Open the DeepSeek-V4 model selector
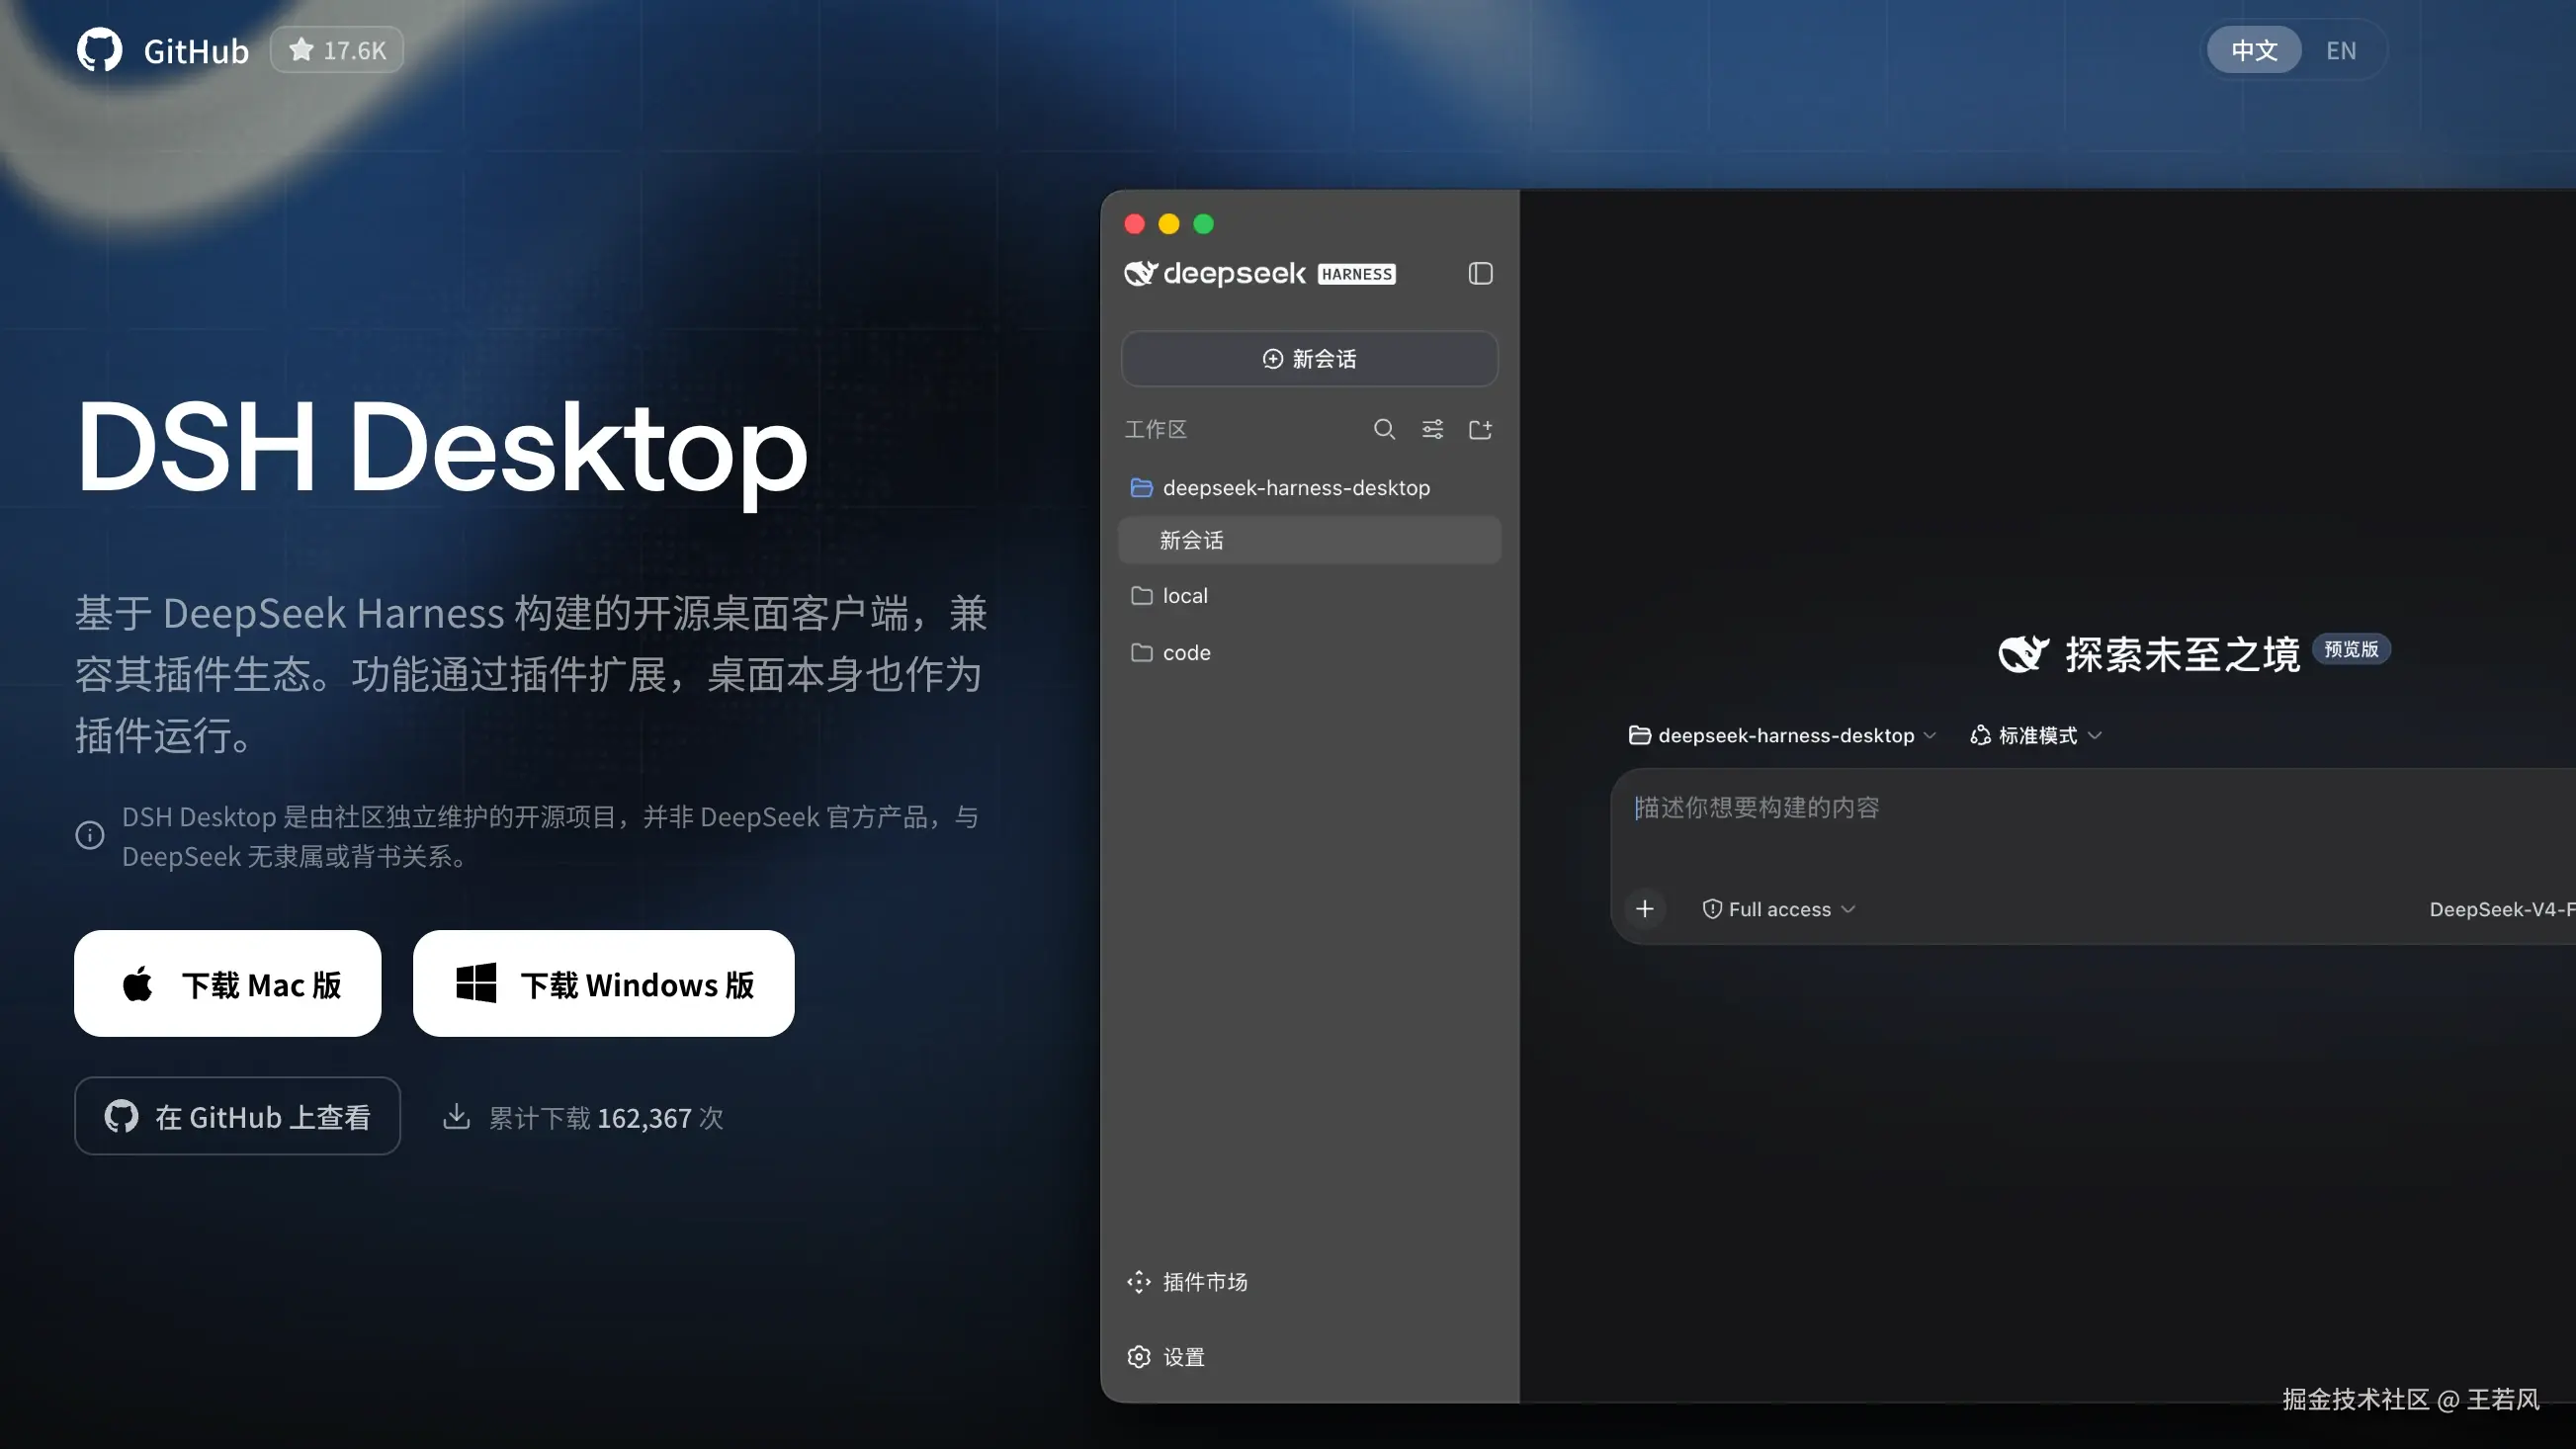The width and height of the screenshot is (2576, 1449). pos(2502,909)
